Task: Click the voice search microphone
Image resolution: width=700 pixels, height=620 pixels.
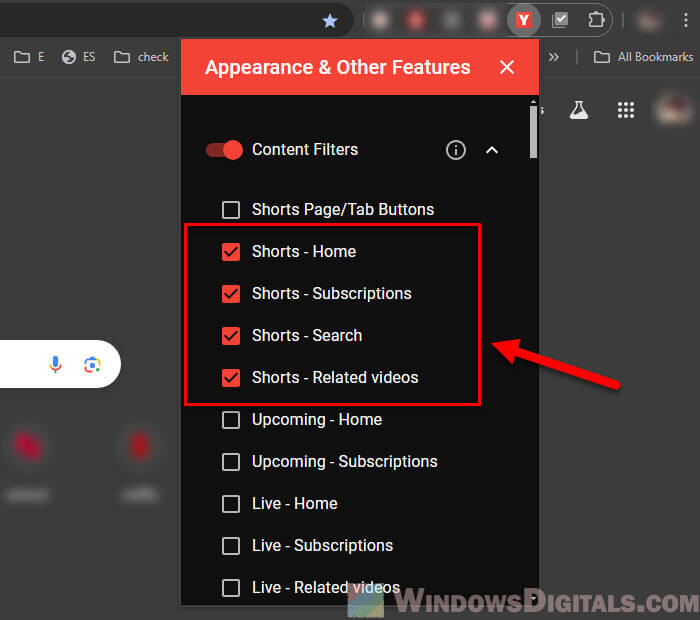Action: [x=55, y=364]
